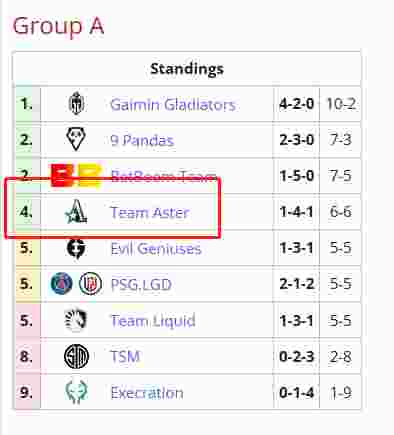Open the Gaimin Gladiators team link
This screenshot has height=435, width=394.
click(173, 105)
